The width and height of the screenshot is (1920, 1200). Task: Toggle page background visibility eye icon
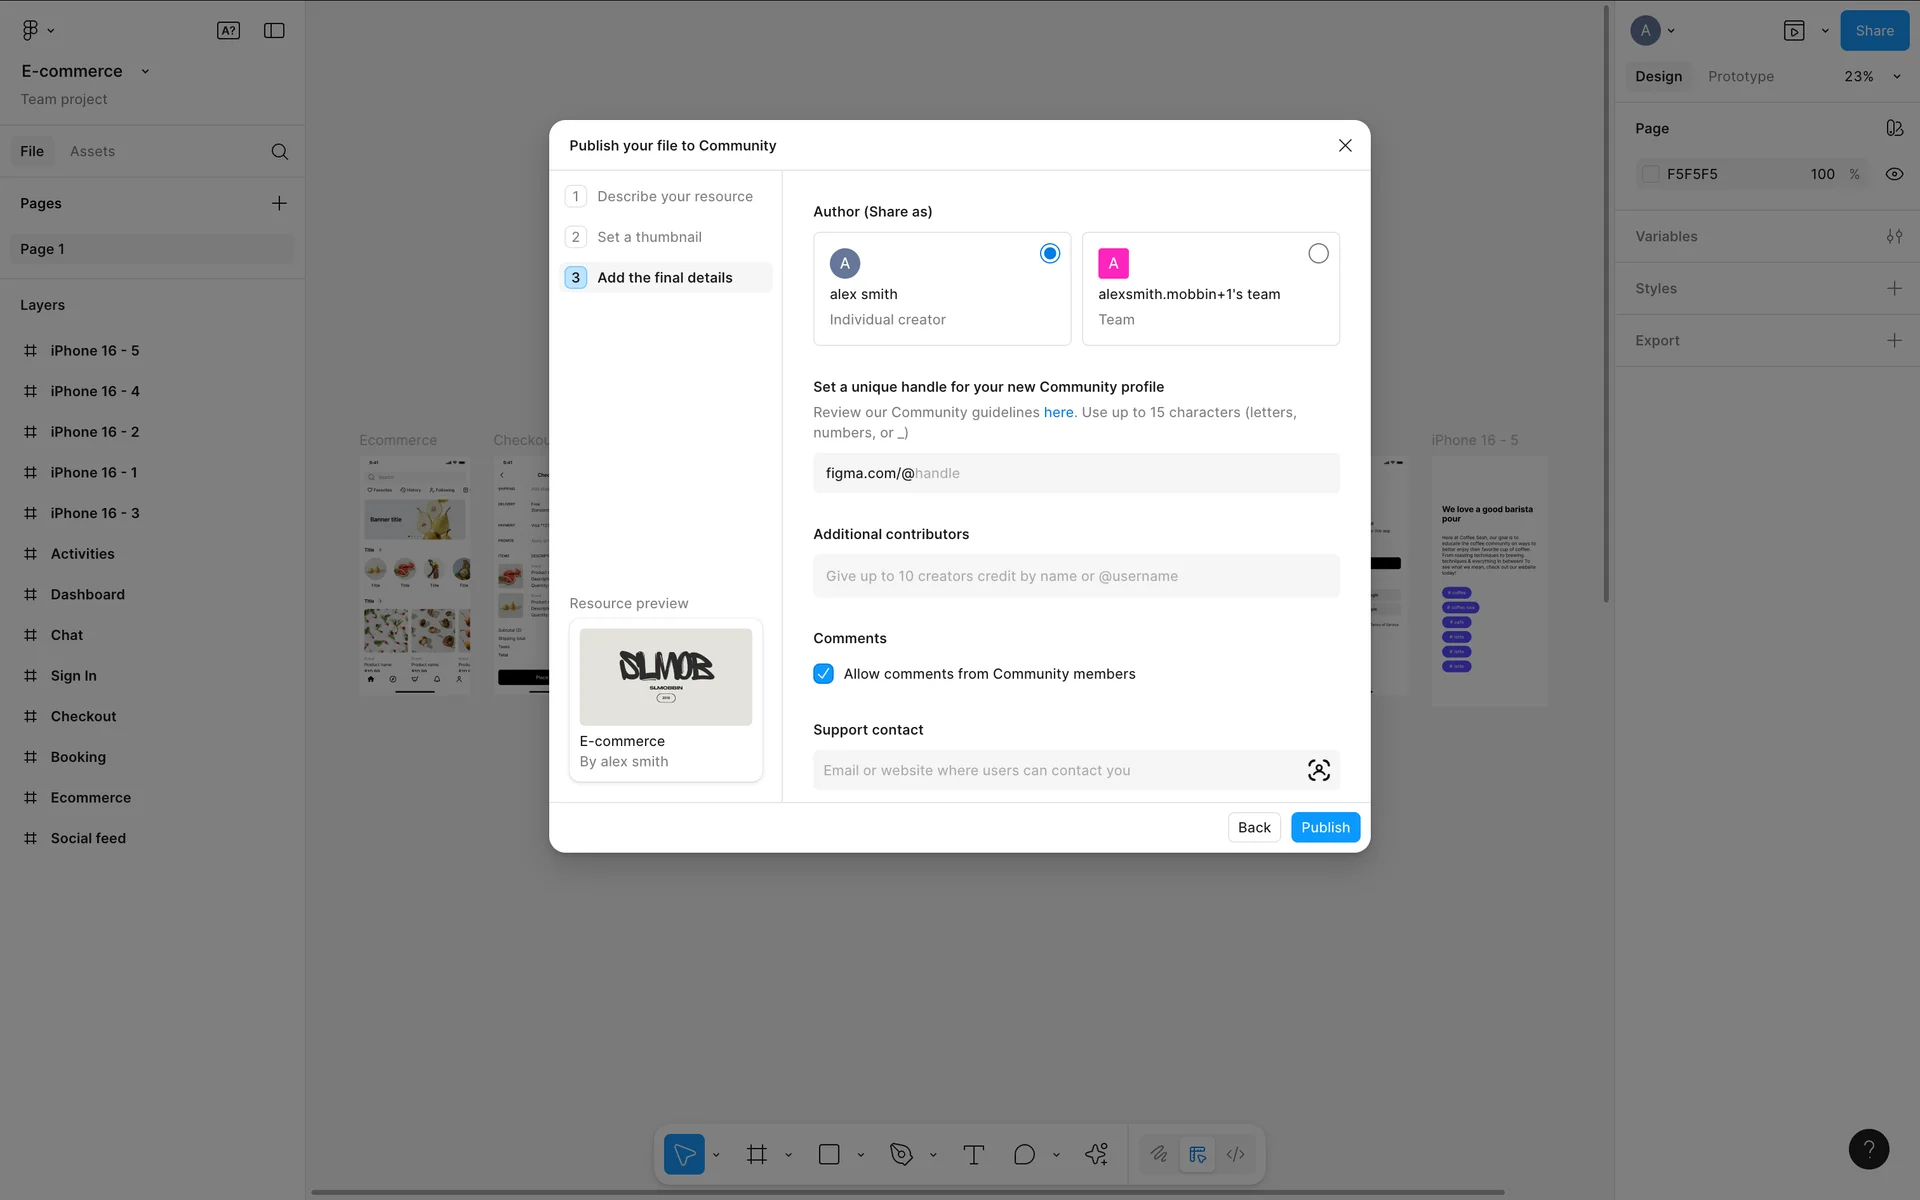click(1894, 174)
